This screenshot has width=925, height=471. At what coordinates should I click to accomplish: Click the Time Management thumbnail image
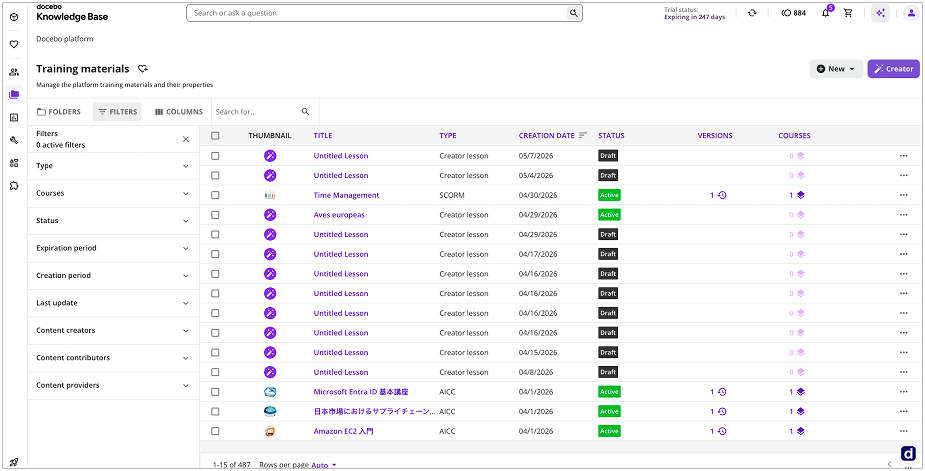point(270,195)
